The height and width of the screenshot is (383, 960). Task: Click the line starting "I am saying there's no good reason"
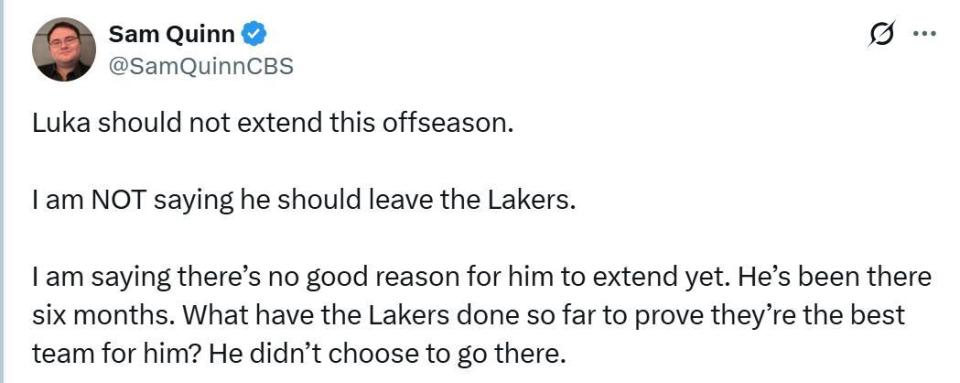point(482,280)
